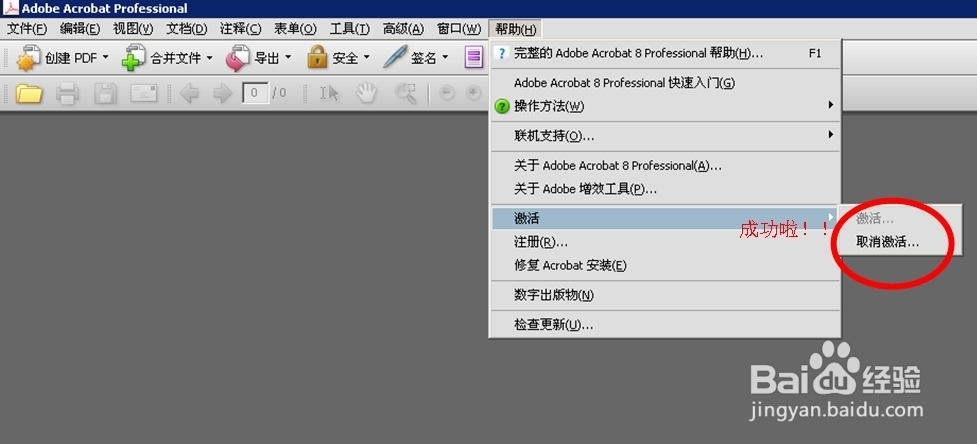The image size is (977, 444).
Task: Expand the 导出 dropdown arrow
Action: coord(288,57)
